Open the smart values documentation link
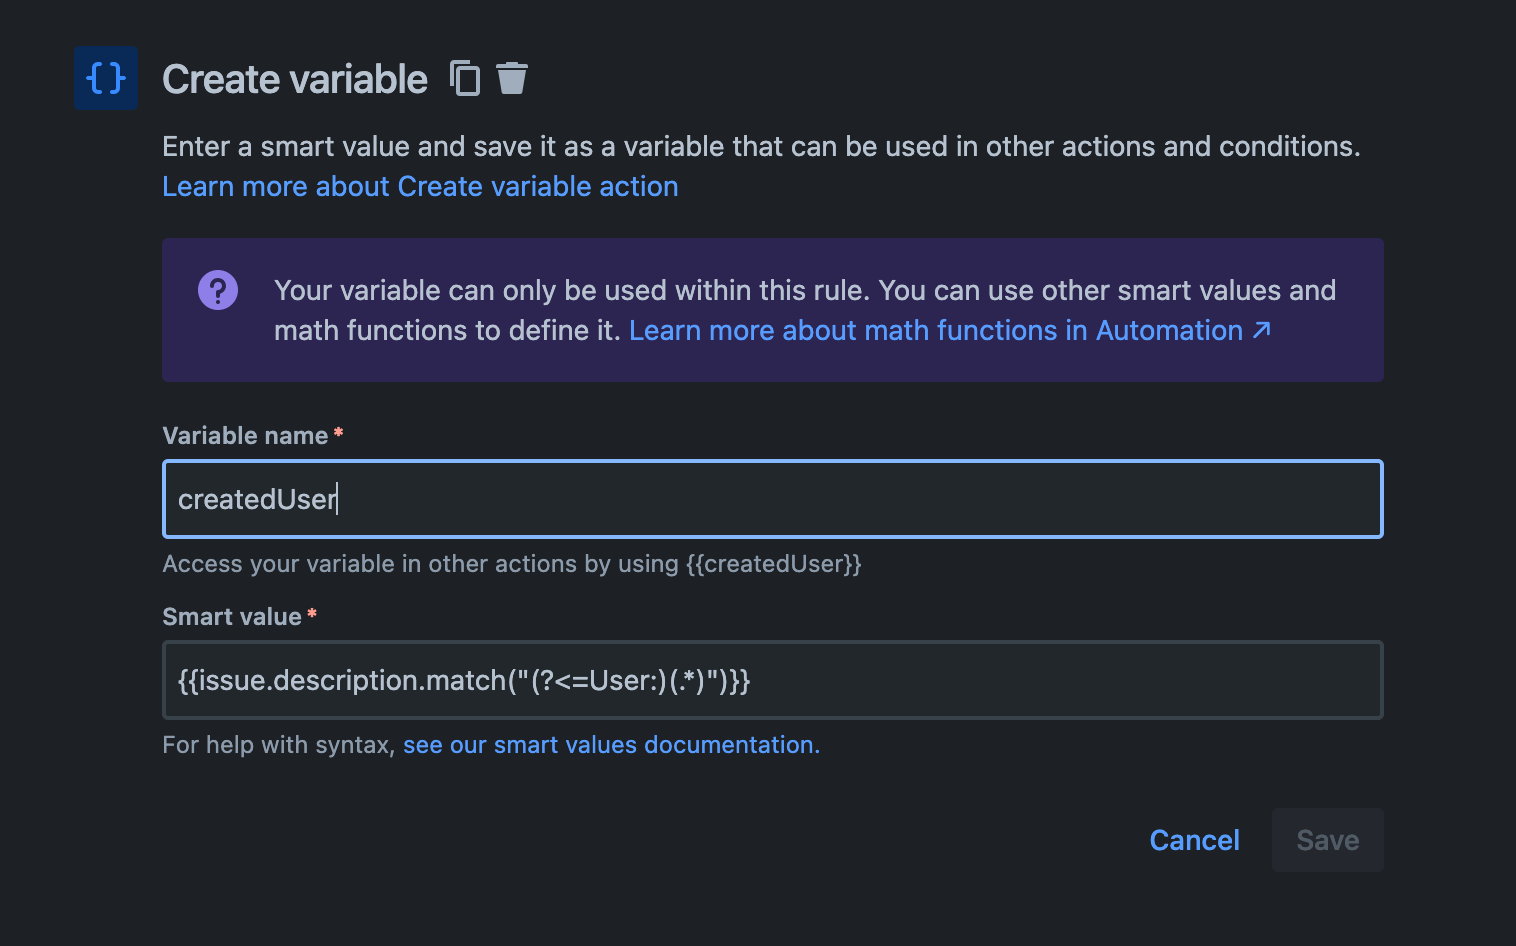1516x946 pixels. tap(611, 745)
